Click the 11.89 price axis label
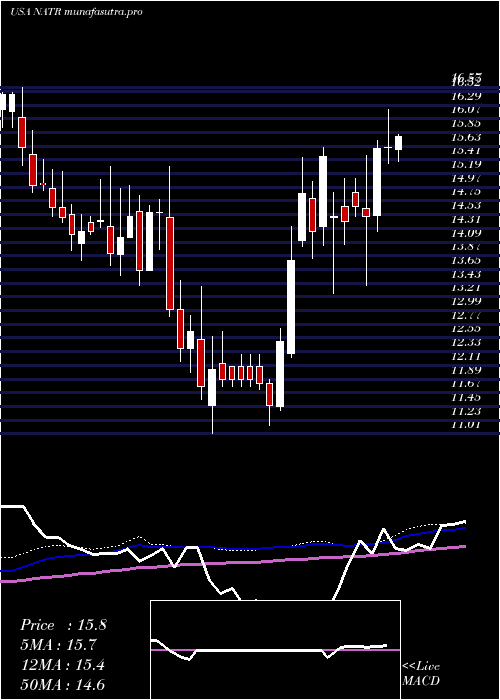Image resolution: width=500 pixels, height=700 pixels. pos(466,370)
